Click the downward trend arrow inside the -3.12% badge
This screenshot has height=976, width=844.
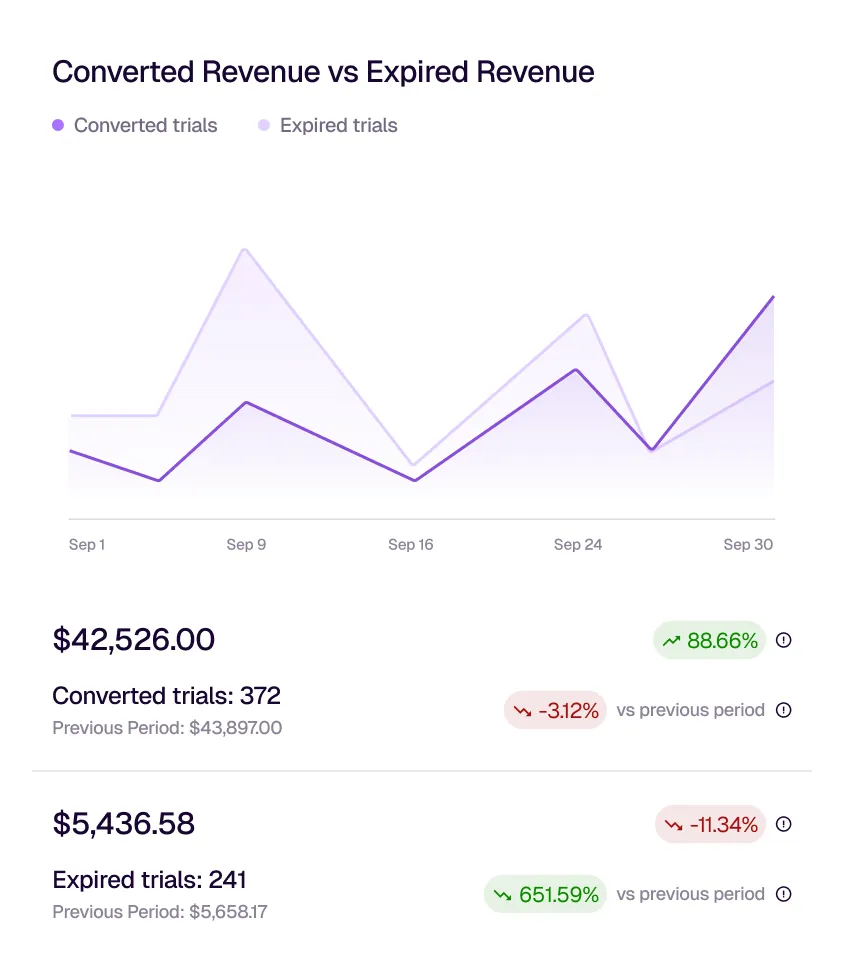[x=521, y=709]
